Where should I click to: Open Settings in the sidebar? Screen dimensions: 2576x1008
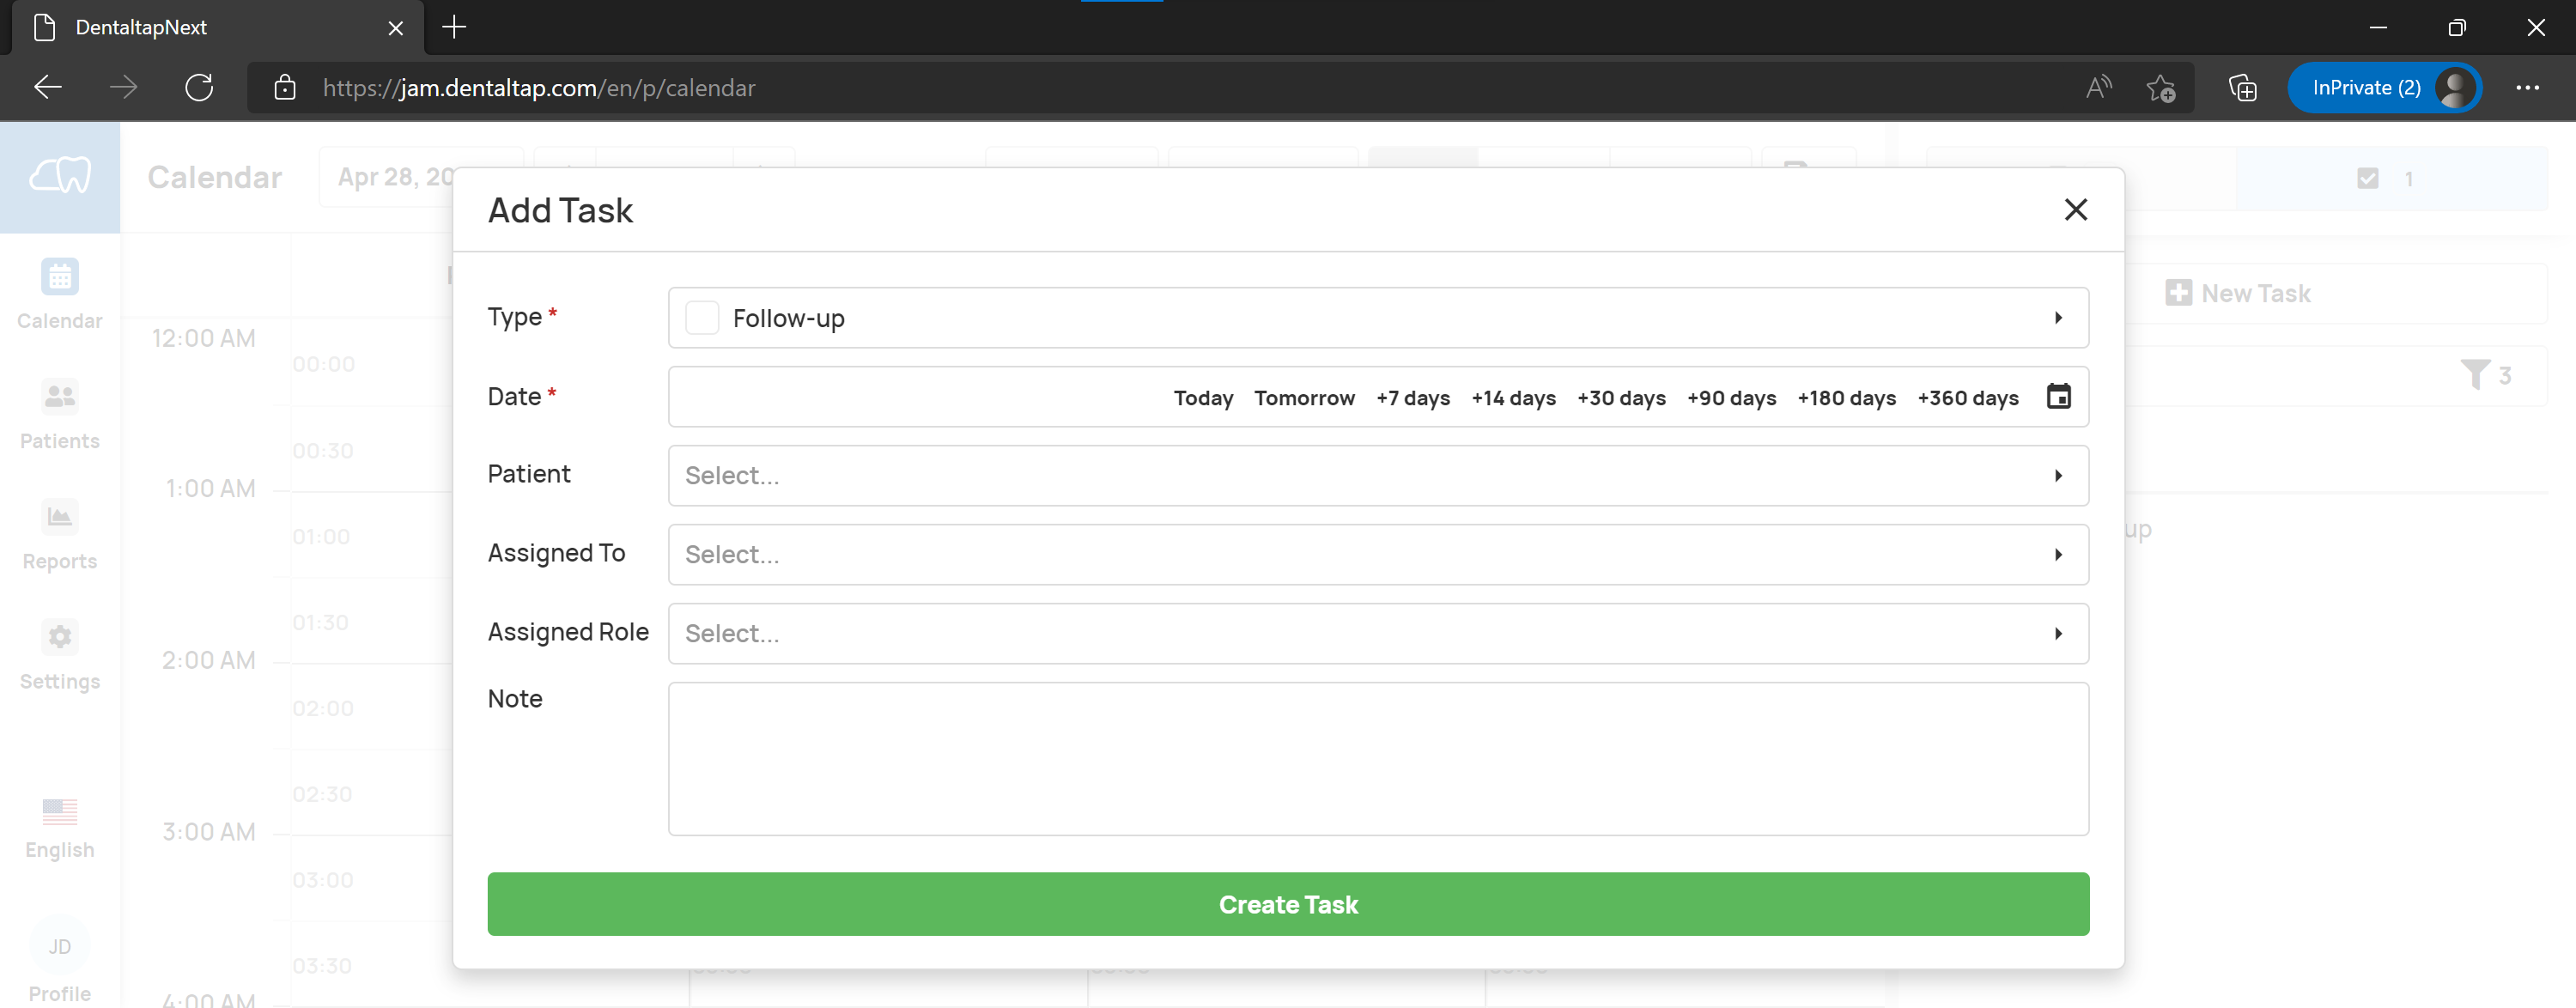(60, 655)
